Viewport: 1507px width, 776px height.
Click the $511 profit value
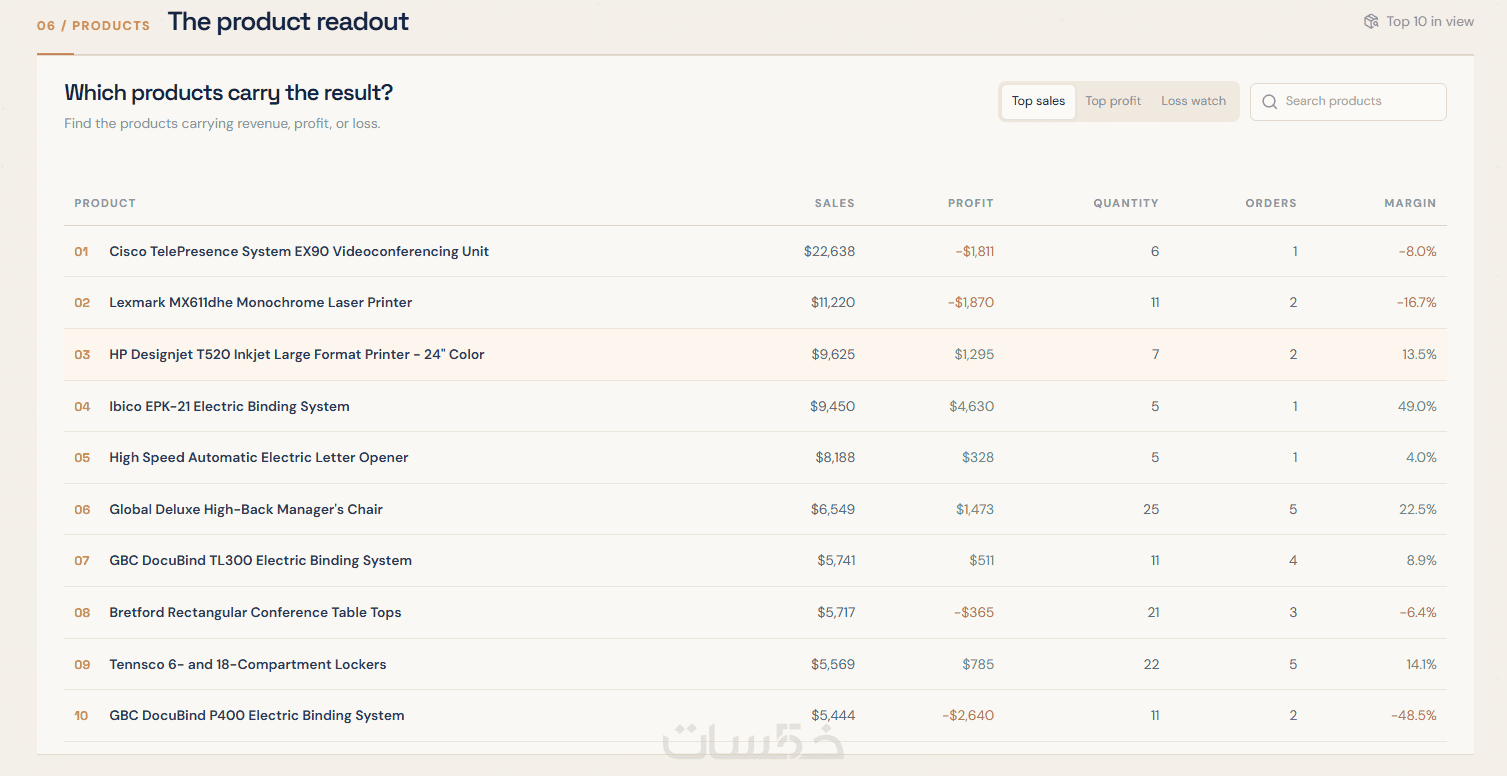pos(982,561)
